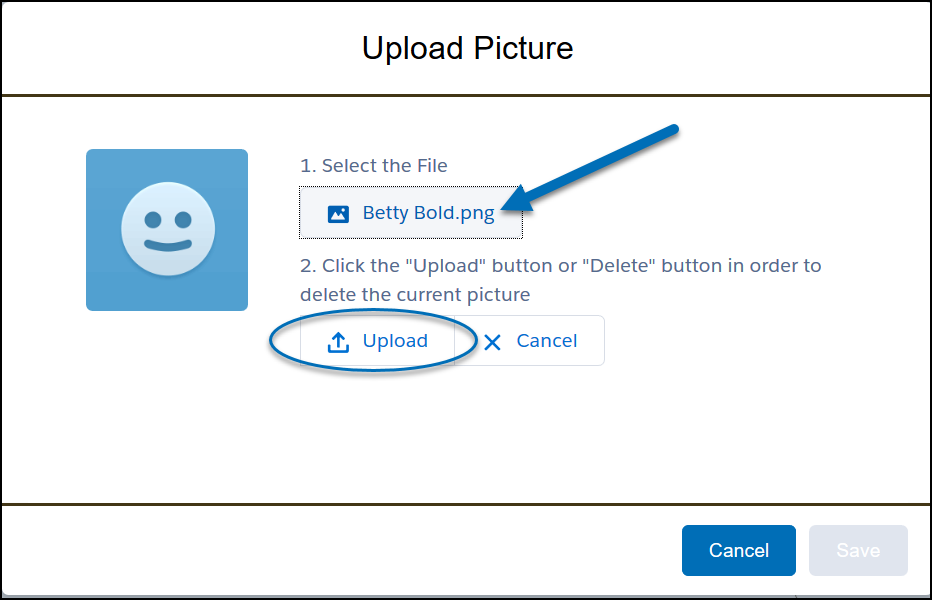Click the smiley face avatar icon
The image size is (932, 600).
[x=167, y=230]
